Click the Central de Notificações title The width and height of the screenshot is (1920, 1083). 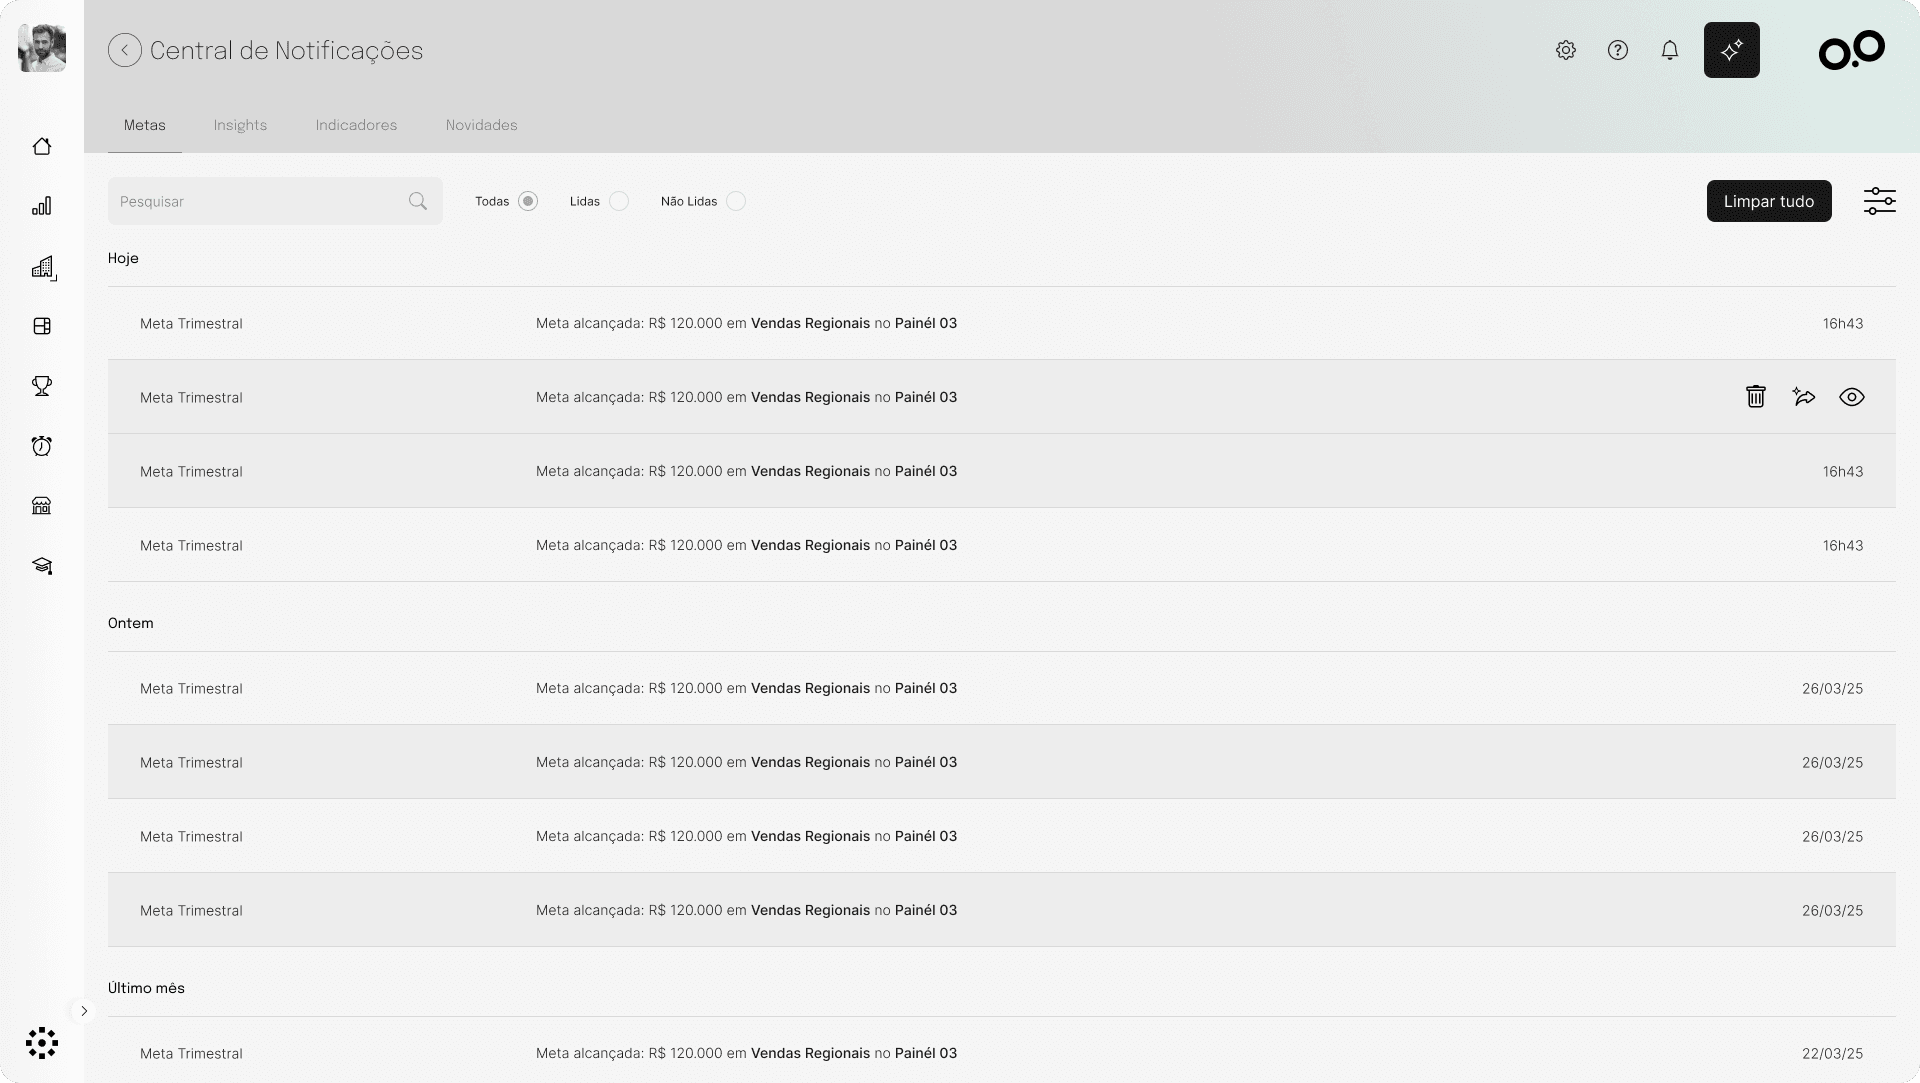click(x=286, y=50)
